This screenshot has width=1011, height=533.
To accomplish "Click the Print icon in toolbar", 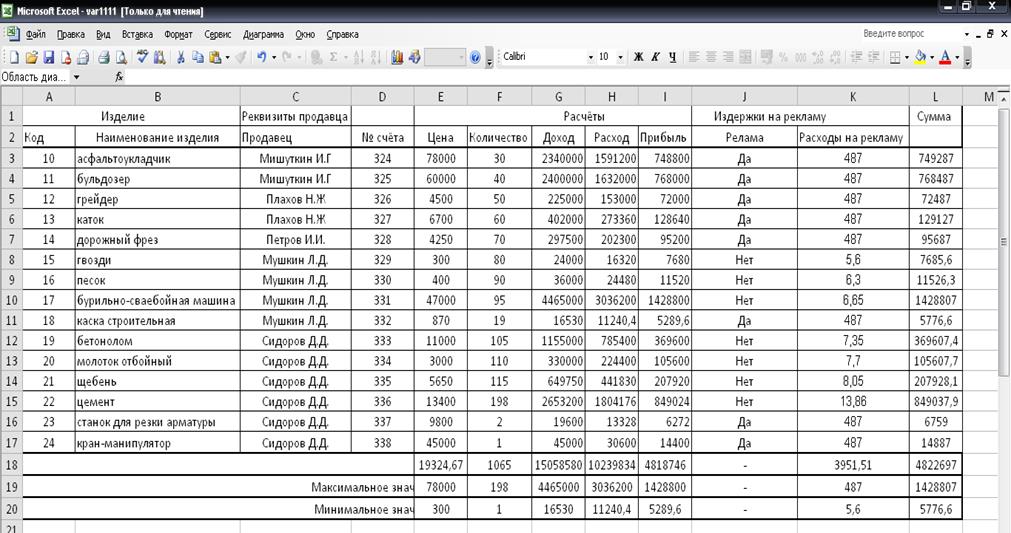I will [x=103, y=57].
